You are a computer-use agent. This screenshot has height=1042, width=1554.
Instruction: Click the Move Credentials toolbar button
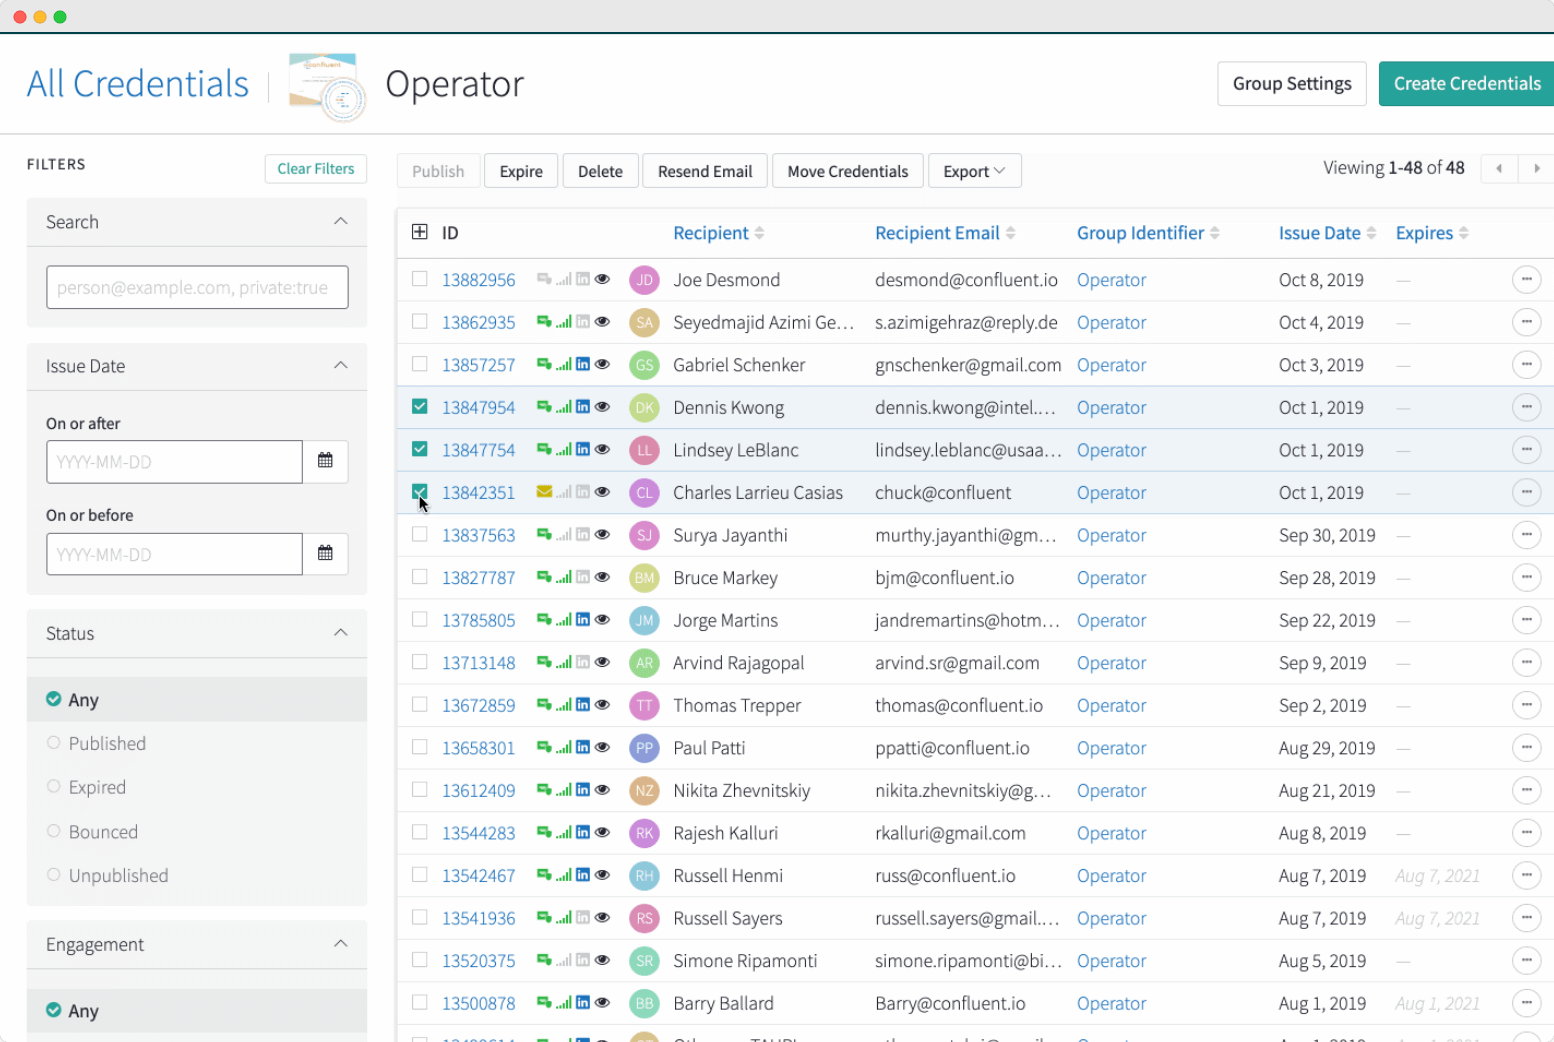pos(848,171)
